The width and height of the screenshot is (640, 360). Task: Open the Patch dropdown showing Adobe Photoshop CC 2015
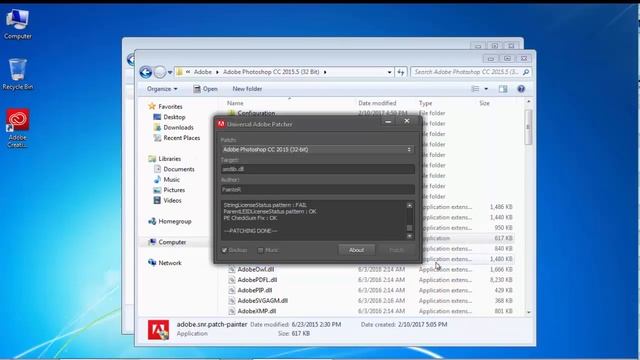[x=318, y=149]
